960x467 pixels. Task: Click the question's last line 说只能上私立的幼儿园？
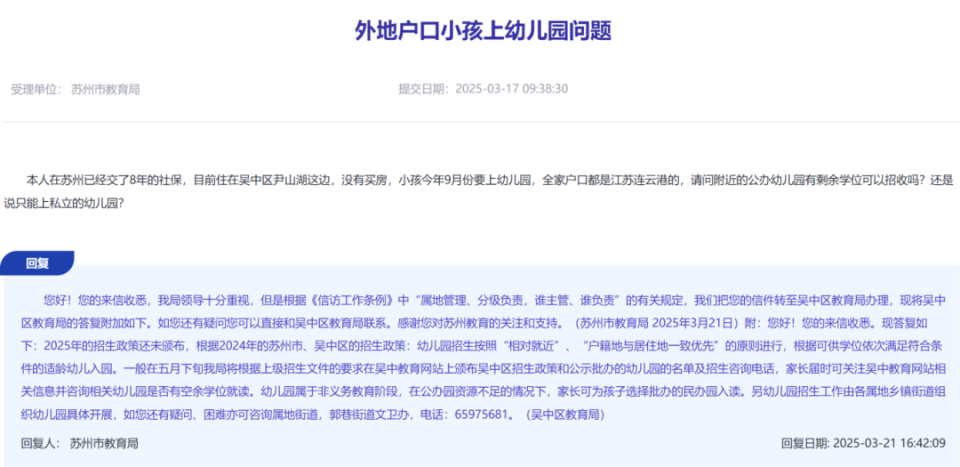pyautogui.click(x=65, y=201)
